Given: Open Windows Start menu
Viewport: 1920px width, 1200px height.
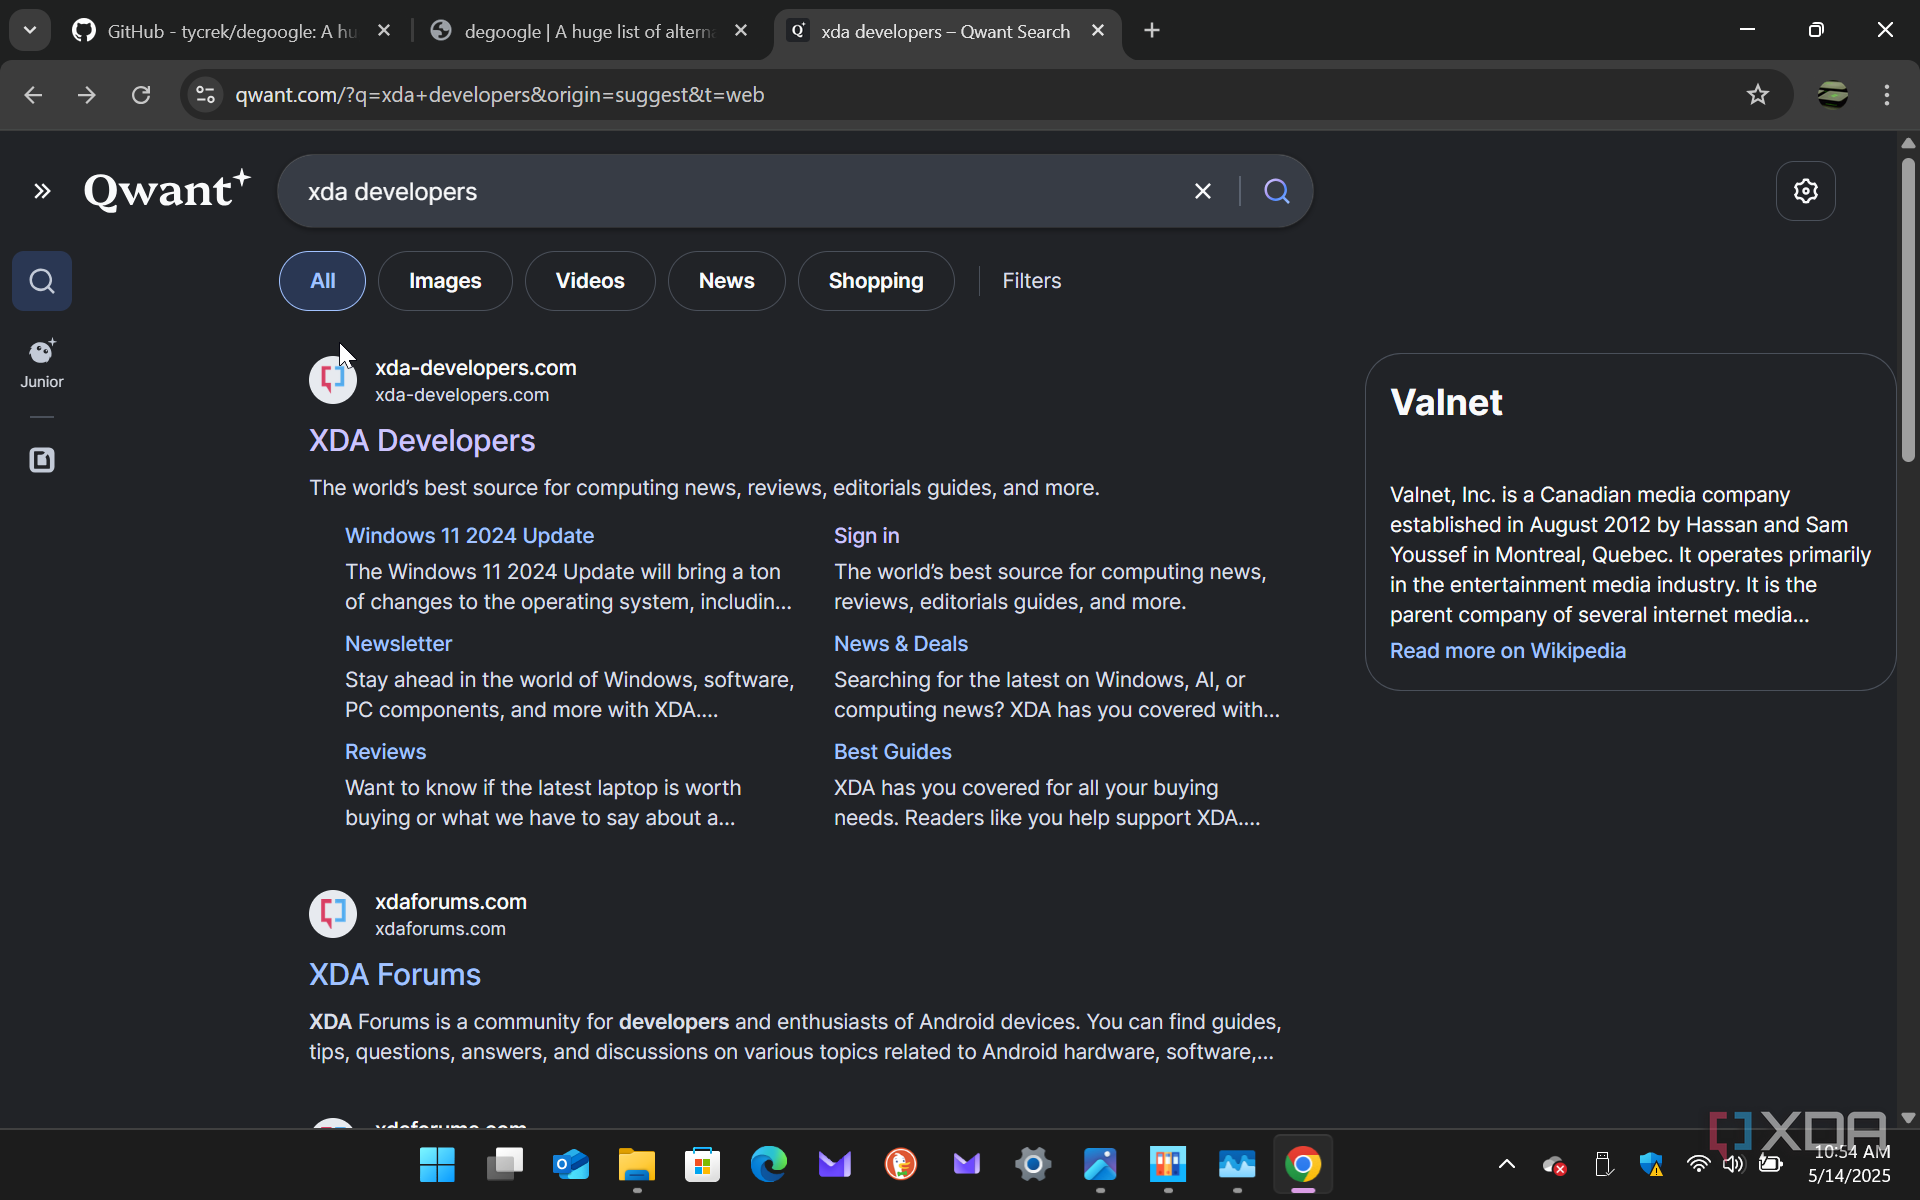Looking at the screenshot, I should click(x=437, y=1165).
